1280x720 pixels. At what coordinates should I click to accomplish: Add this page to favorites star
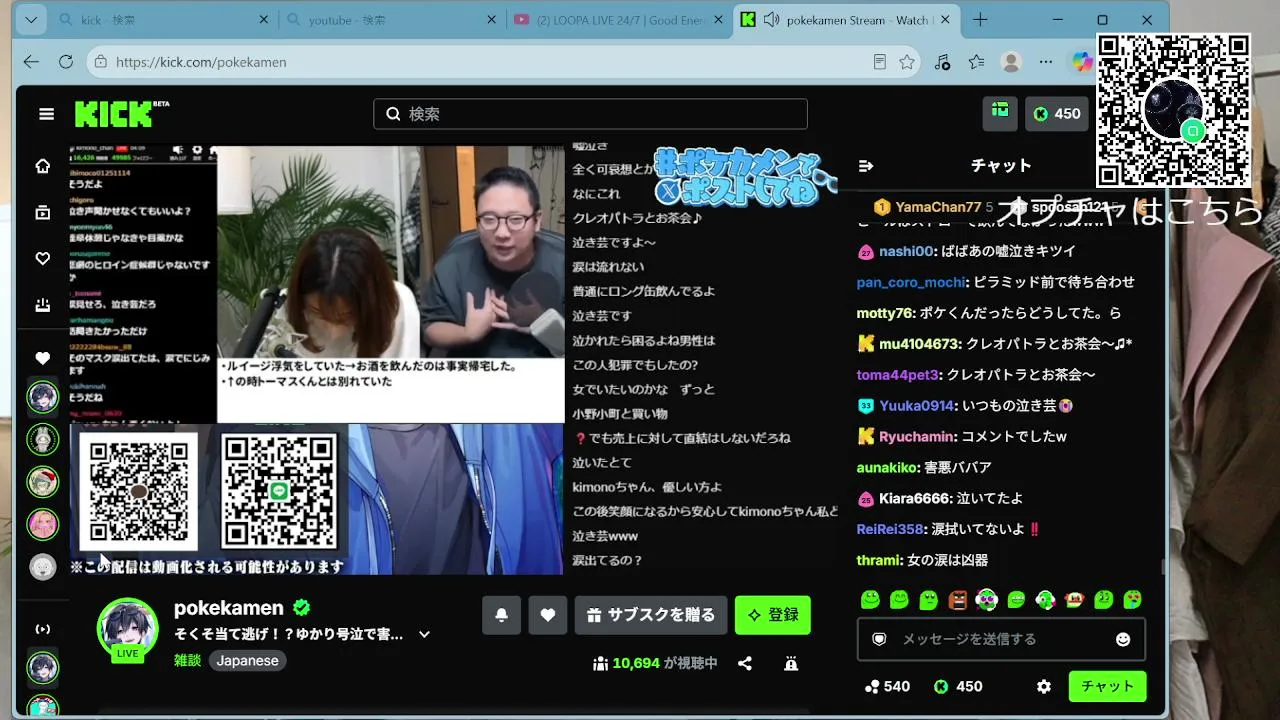coord(907,62)
